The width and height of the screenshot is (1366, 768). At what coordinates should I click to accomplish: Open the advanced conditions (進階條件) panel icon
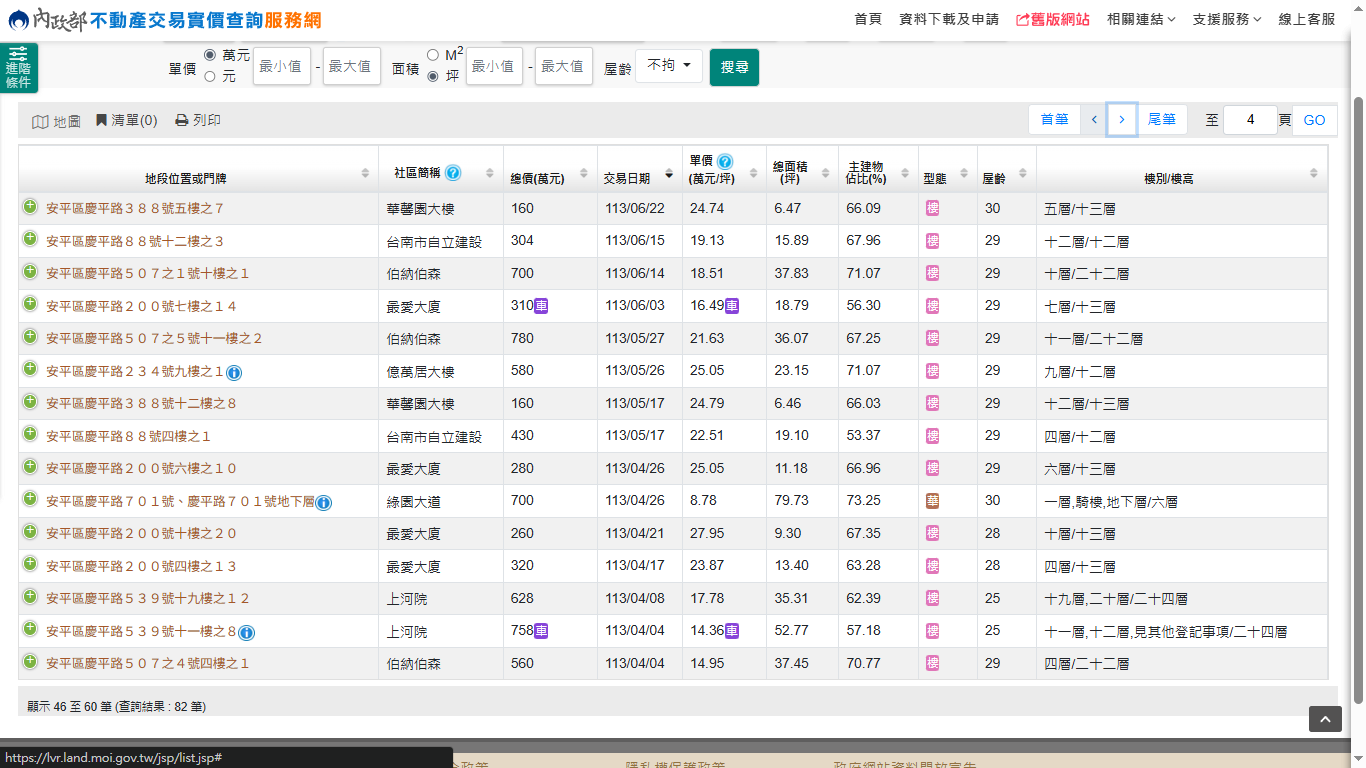click(x=18, y=67)
